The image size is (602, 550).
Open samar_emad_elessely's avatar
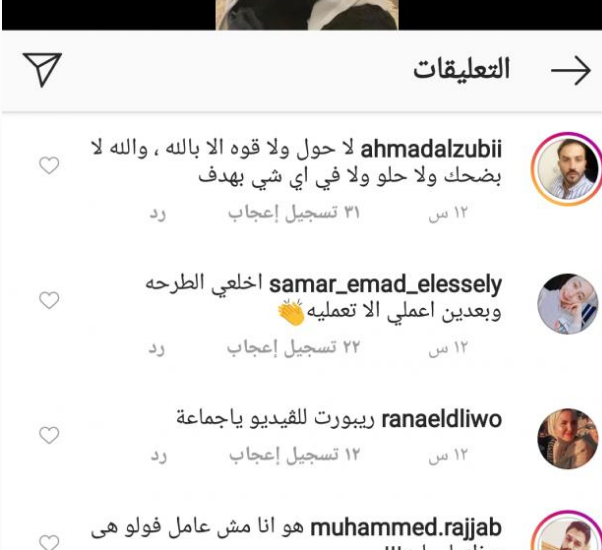point(567,304)
